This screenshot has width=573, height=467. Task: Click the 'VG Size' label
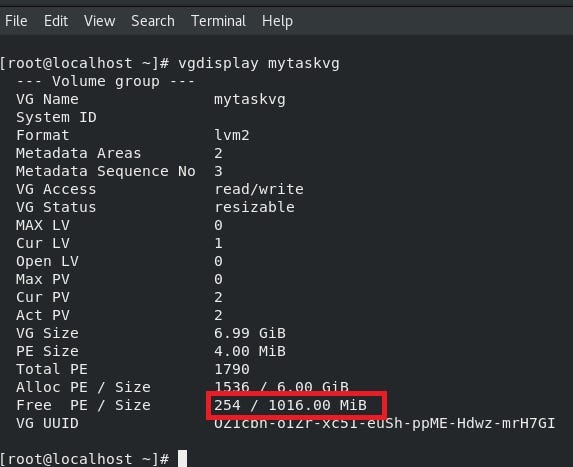click(47, 333)
